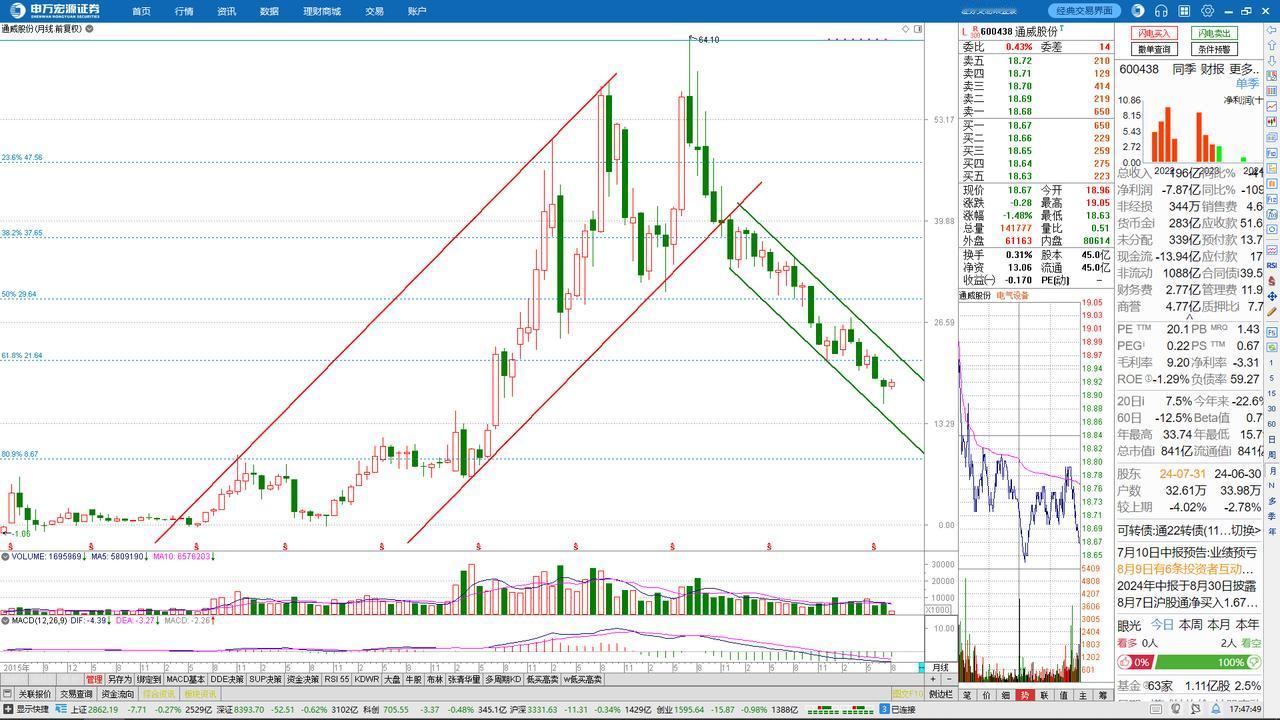Select the 张清华量 indicator tab
This screenshot has height=720, width=1280.
point(464,680)
